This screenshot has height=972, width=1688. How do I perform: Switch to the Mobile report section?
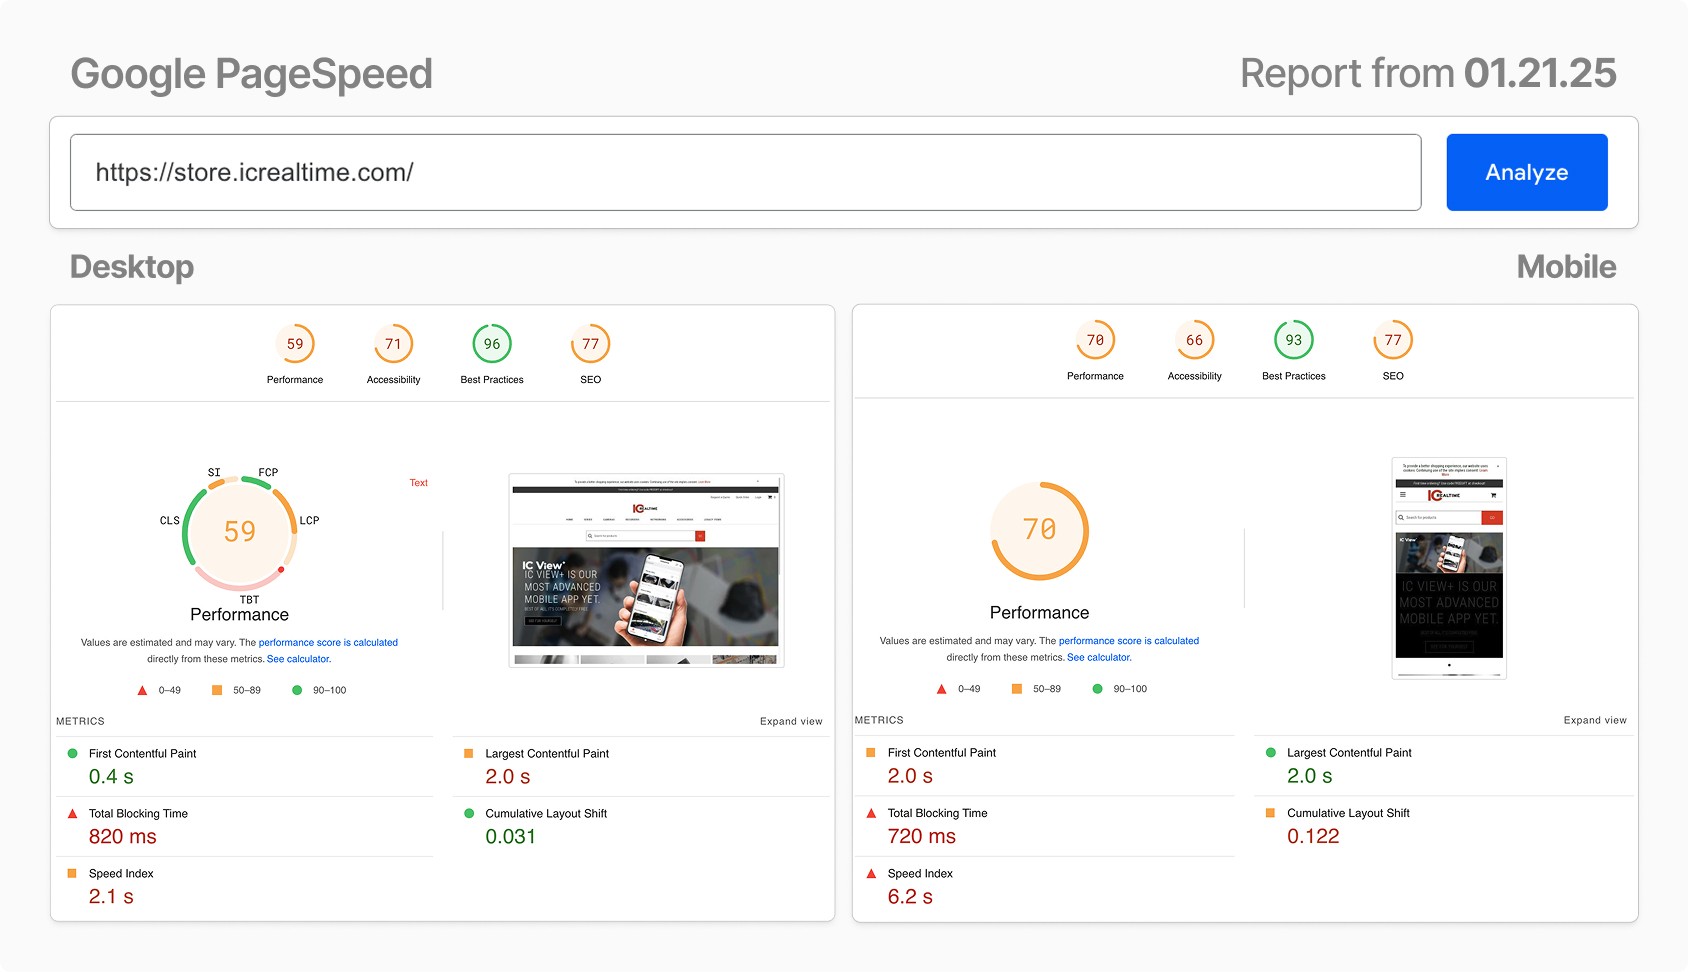coord(1566,267)
